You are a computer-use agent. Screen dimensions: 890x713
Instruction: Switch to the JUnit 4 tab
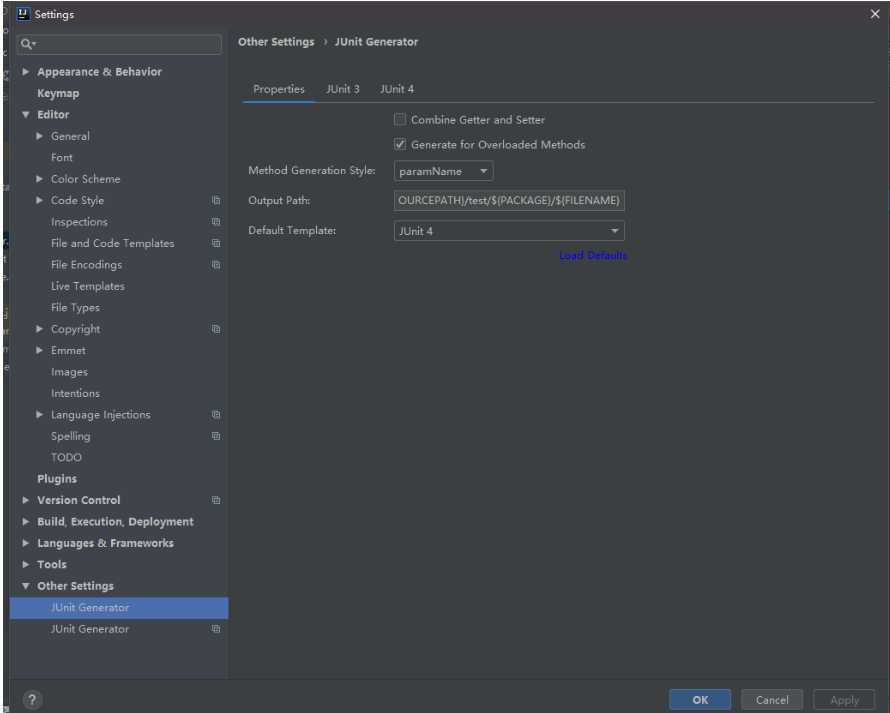point(397,89)
